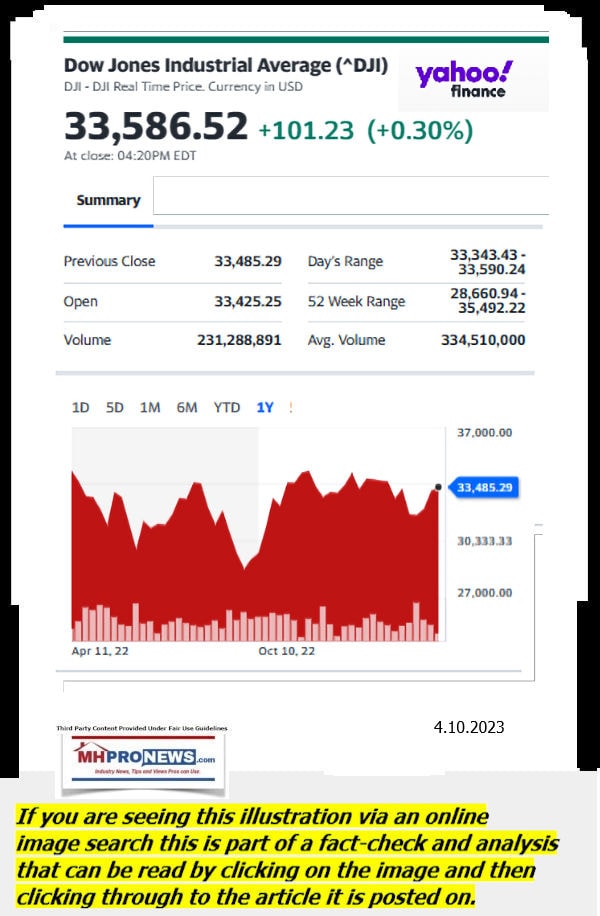Click the (+0.30%) percent change
600x916 pixels.
click(x=419, y=130)
